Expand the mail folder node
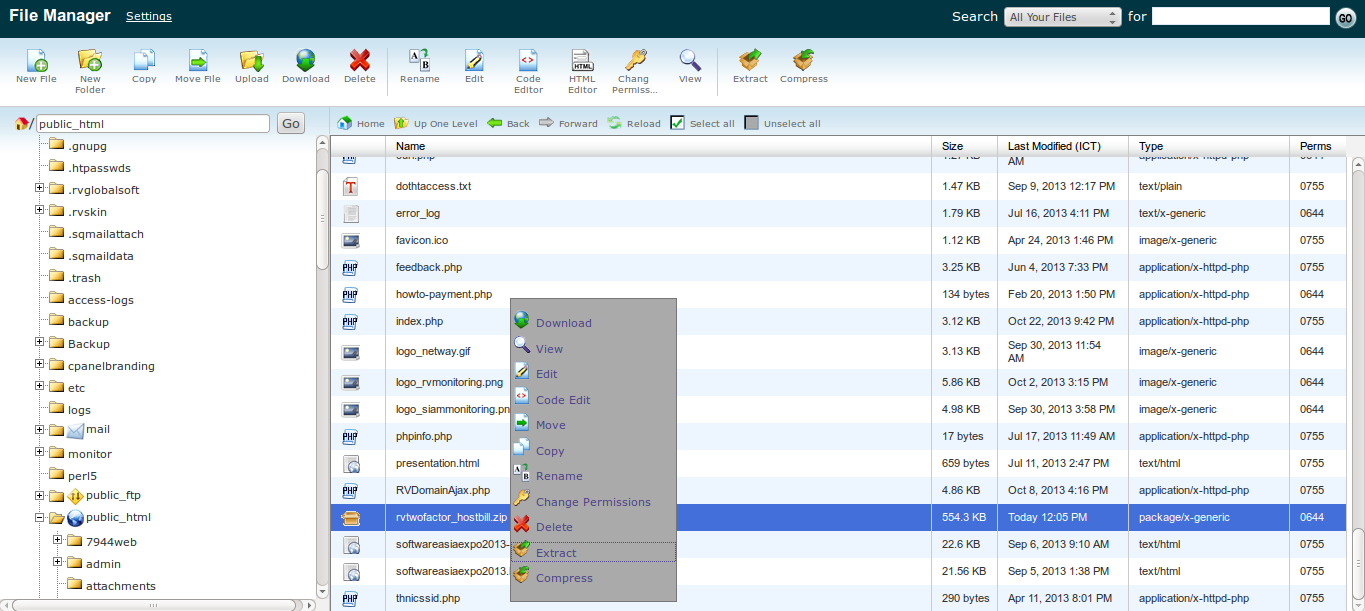Image resolution: width=1365 pixels, height=611 pixels. coord(40,430)
